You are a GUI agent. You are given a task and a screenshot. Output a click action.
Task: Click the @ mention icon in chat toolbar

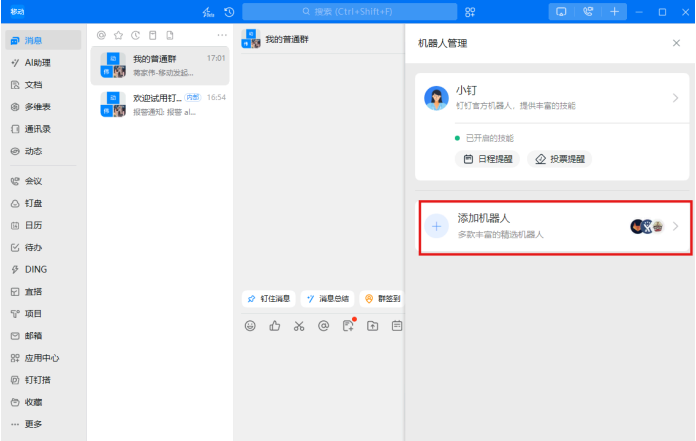[323, 326]
